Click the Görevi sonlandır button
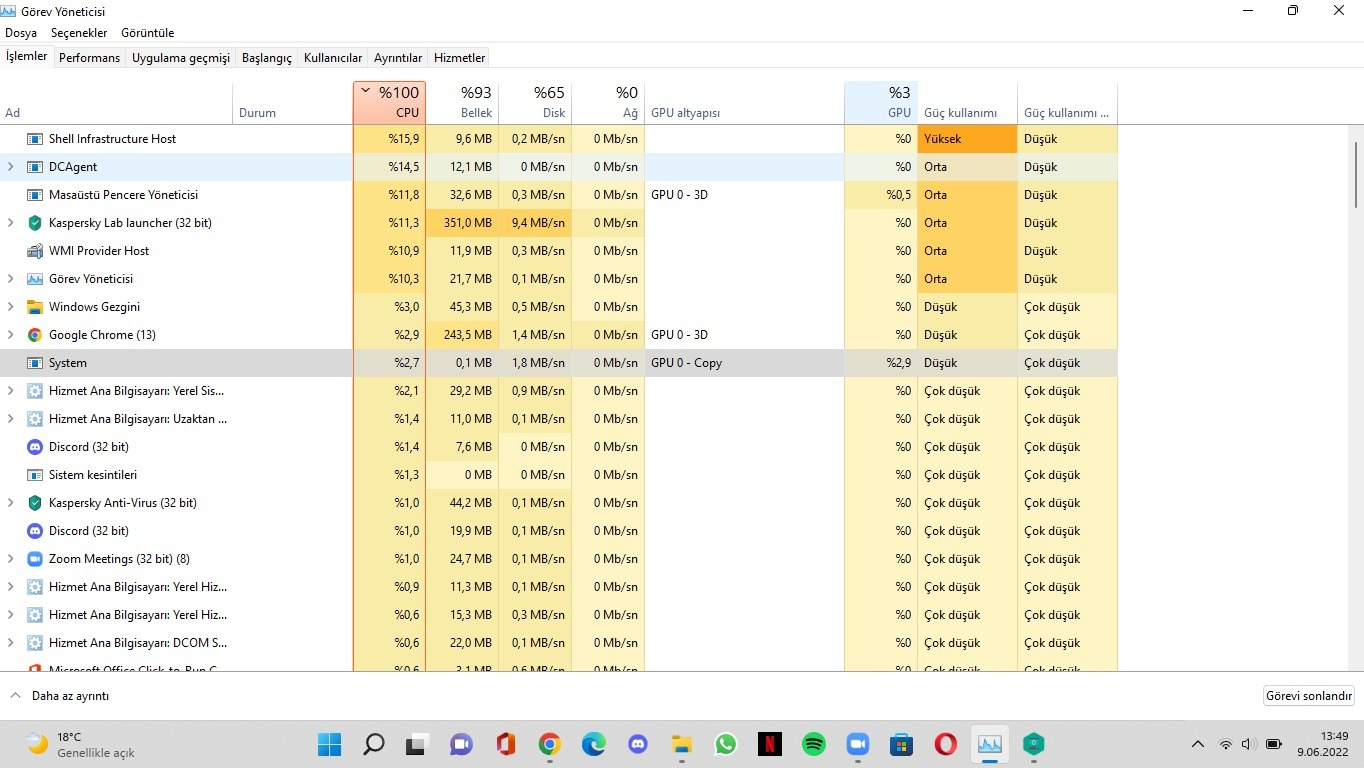Viewport: 1364px width, 768px height. (x=1309, y=696)
